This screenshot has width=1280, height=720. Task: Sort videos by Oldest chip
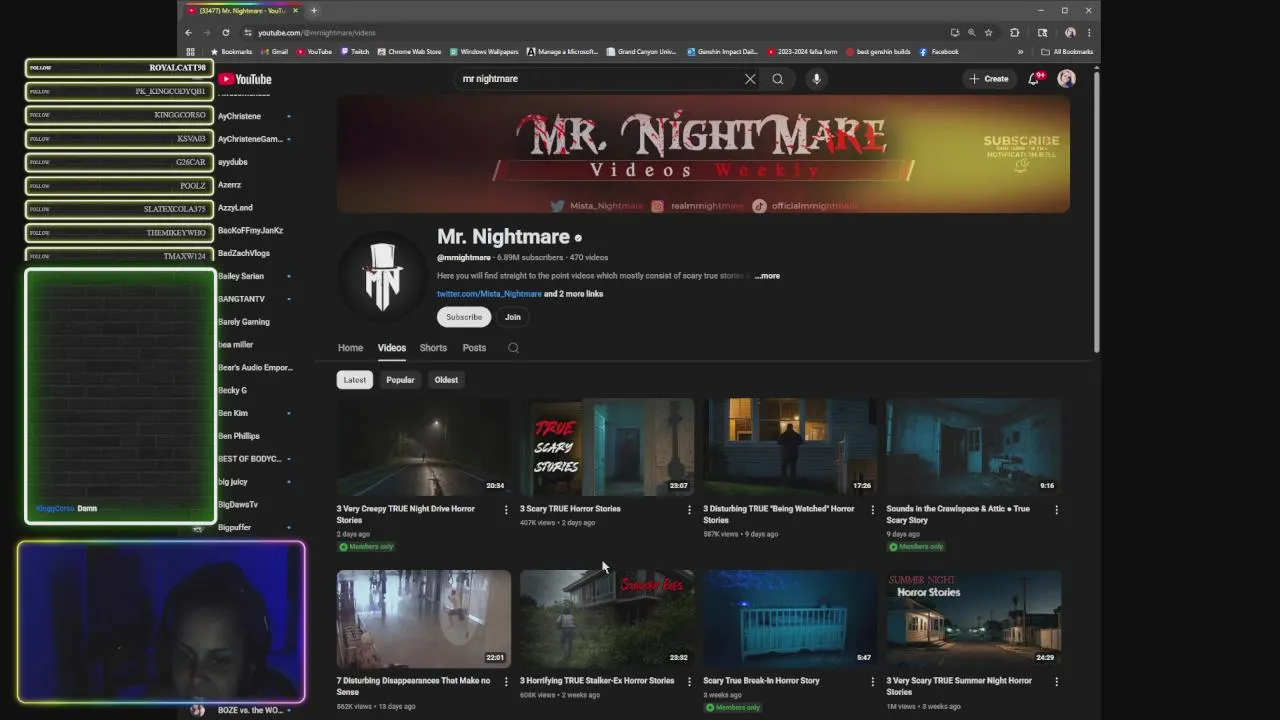pyautogui.click(x=446, y=380)
